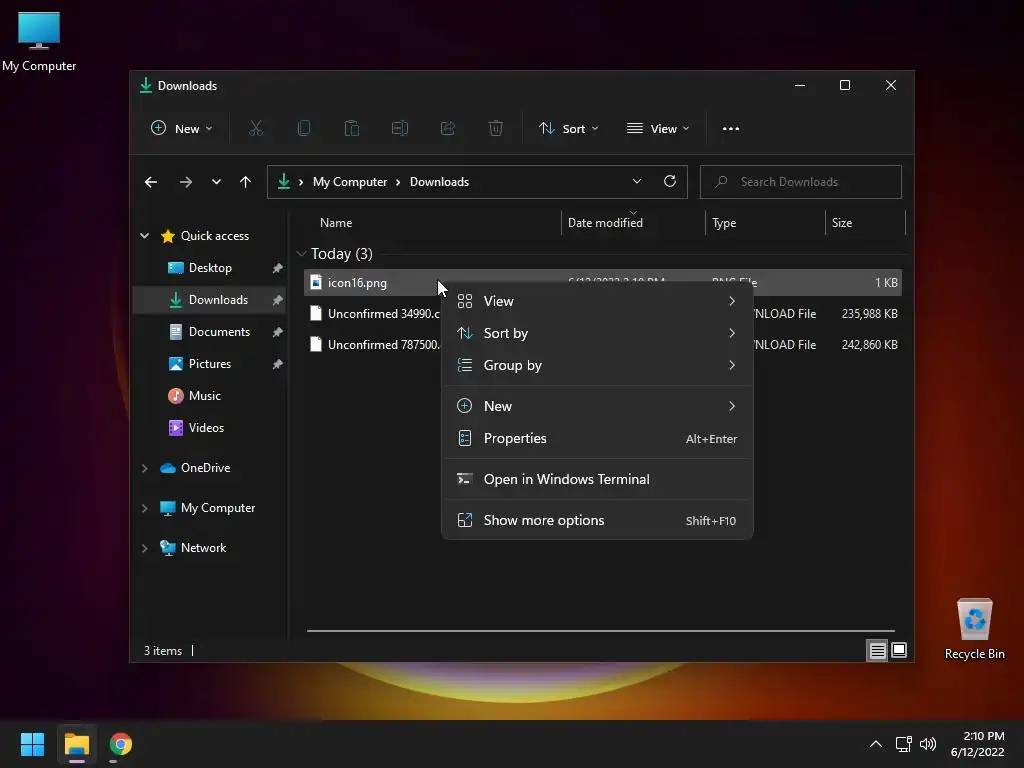
Task: Select the My Computer desktop icon
Action: pos(39,42)
